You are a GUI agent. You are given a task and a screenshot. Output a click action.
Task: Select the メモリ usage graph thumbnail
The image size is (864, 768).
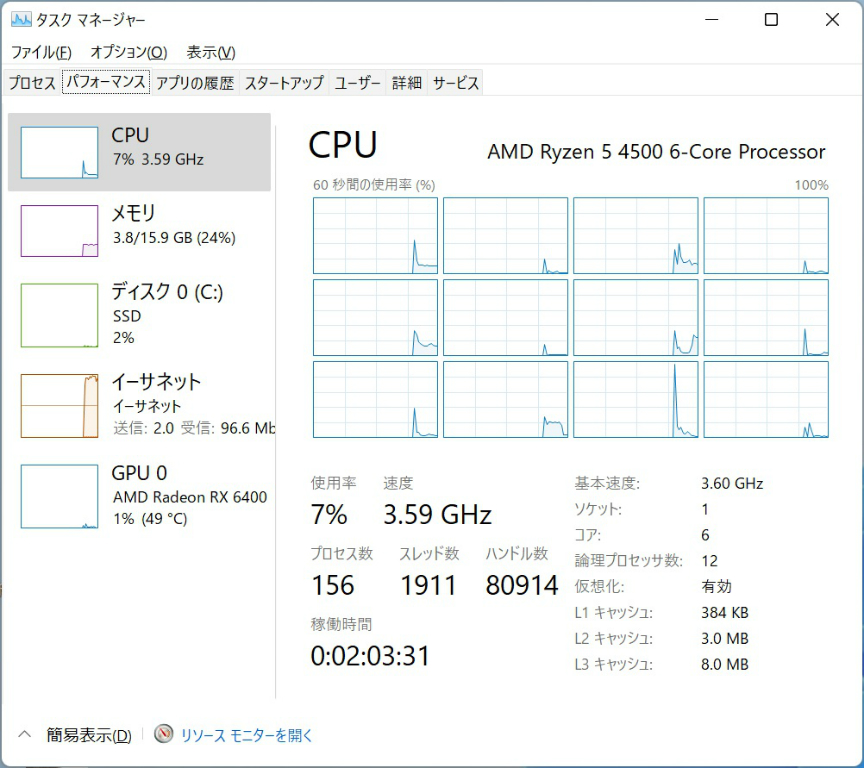click(x=60, y=231)
